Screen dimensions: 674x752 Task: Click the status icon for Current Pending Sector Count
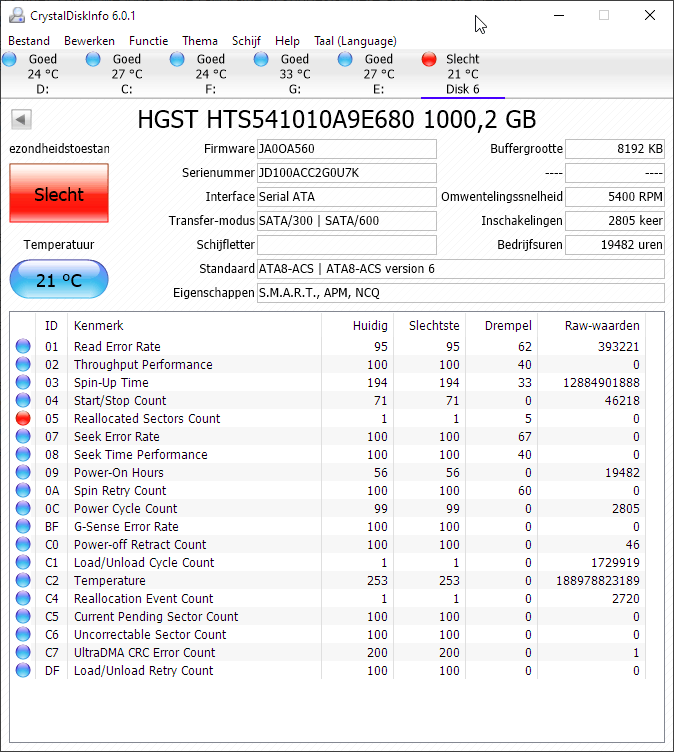23,616
